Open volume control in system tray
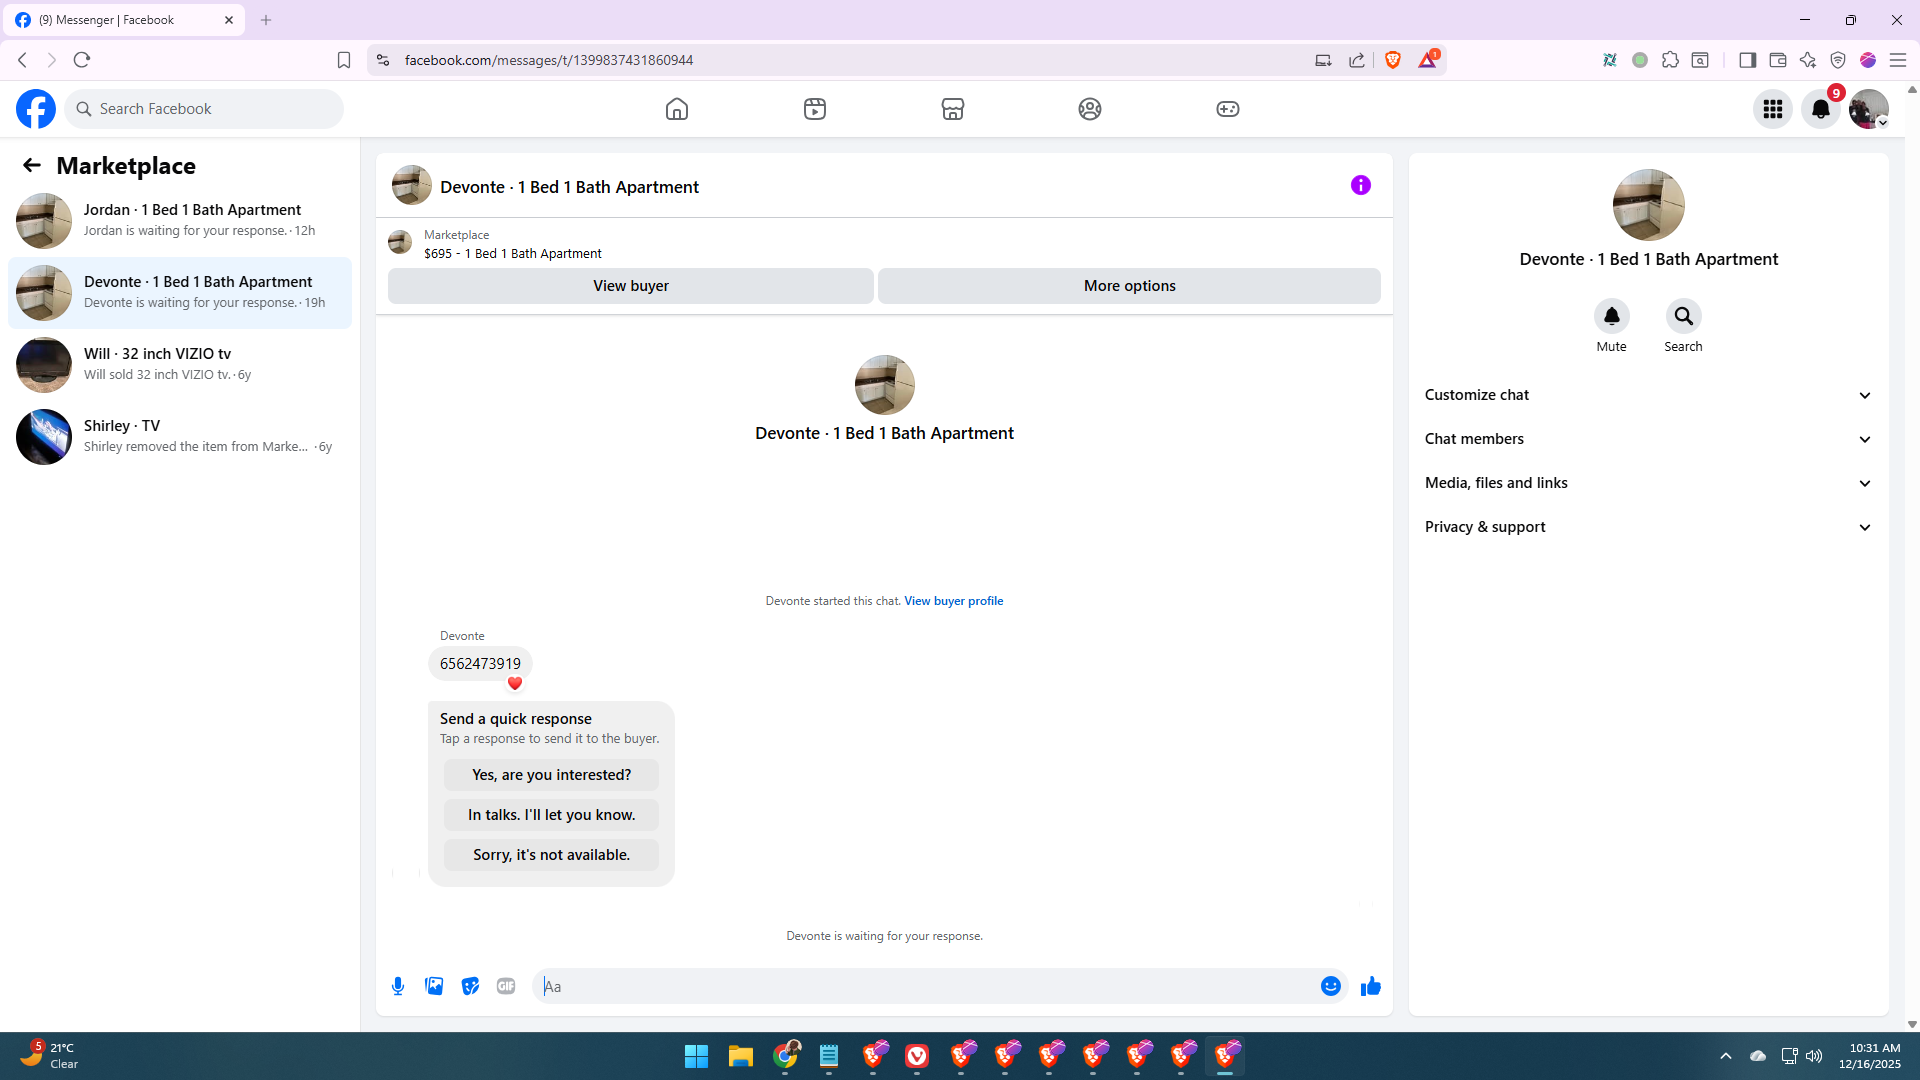This screenshot has height=1080, width=1920. tap(1814, 1056)
